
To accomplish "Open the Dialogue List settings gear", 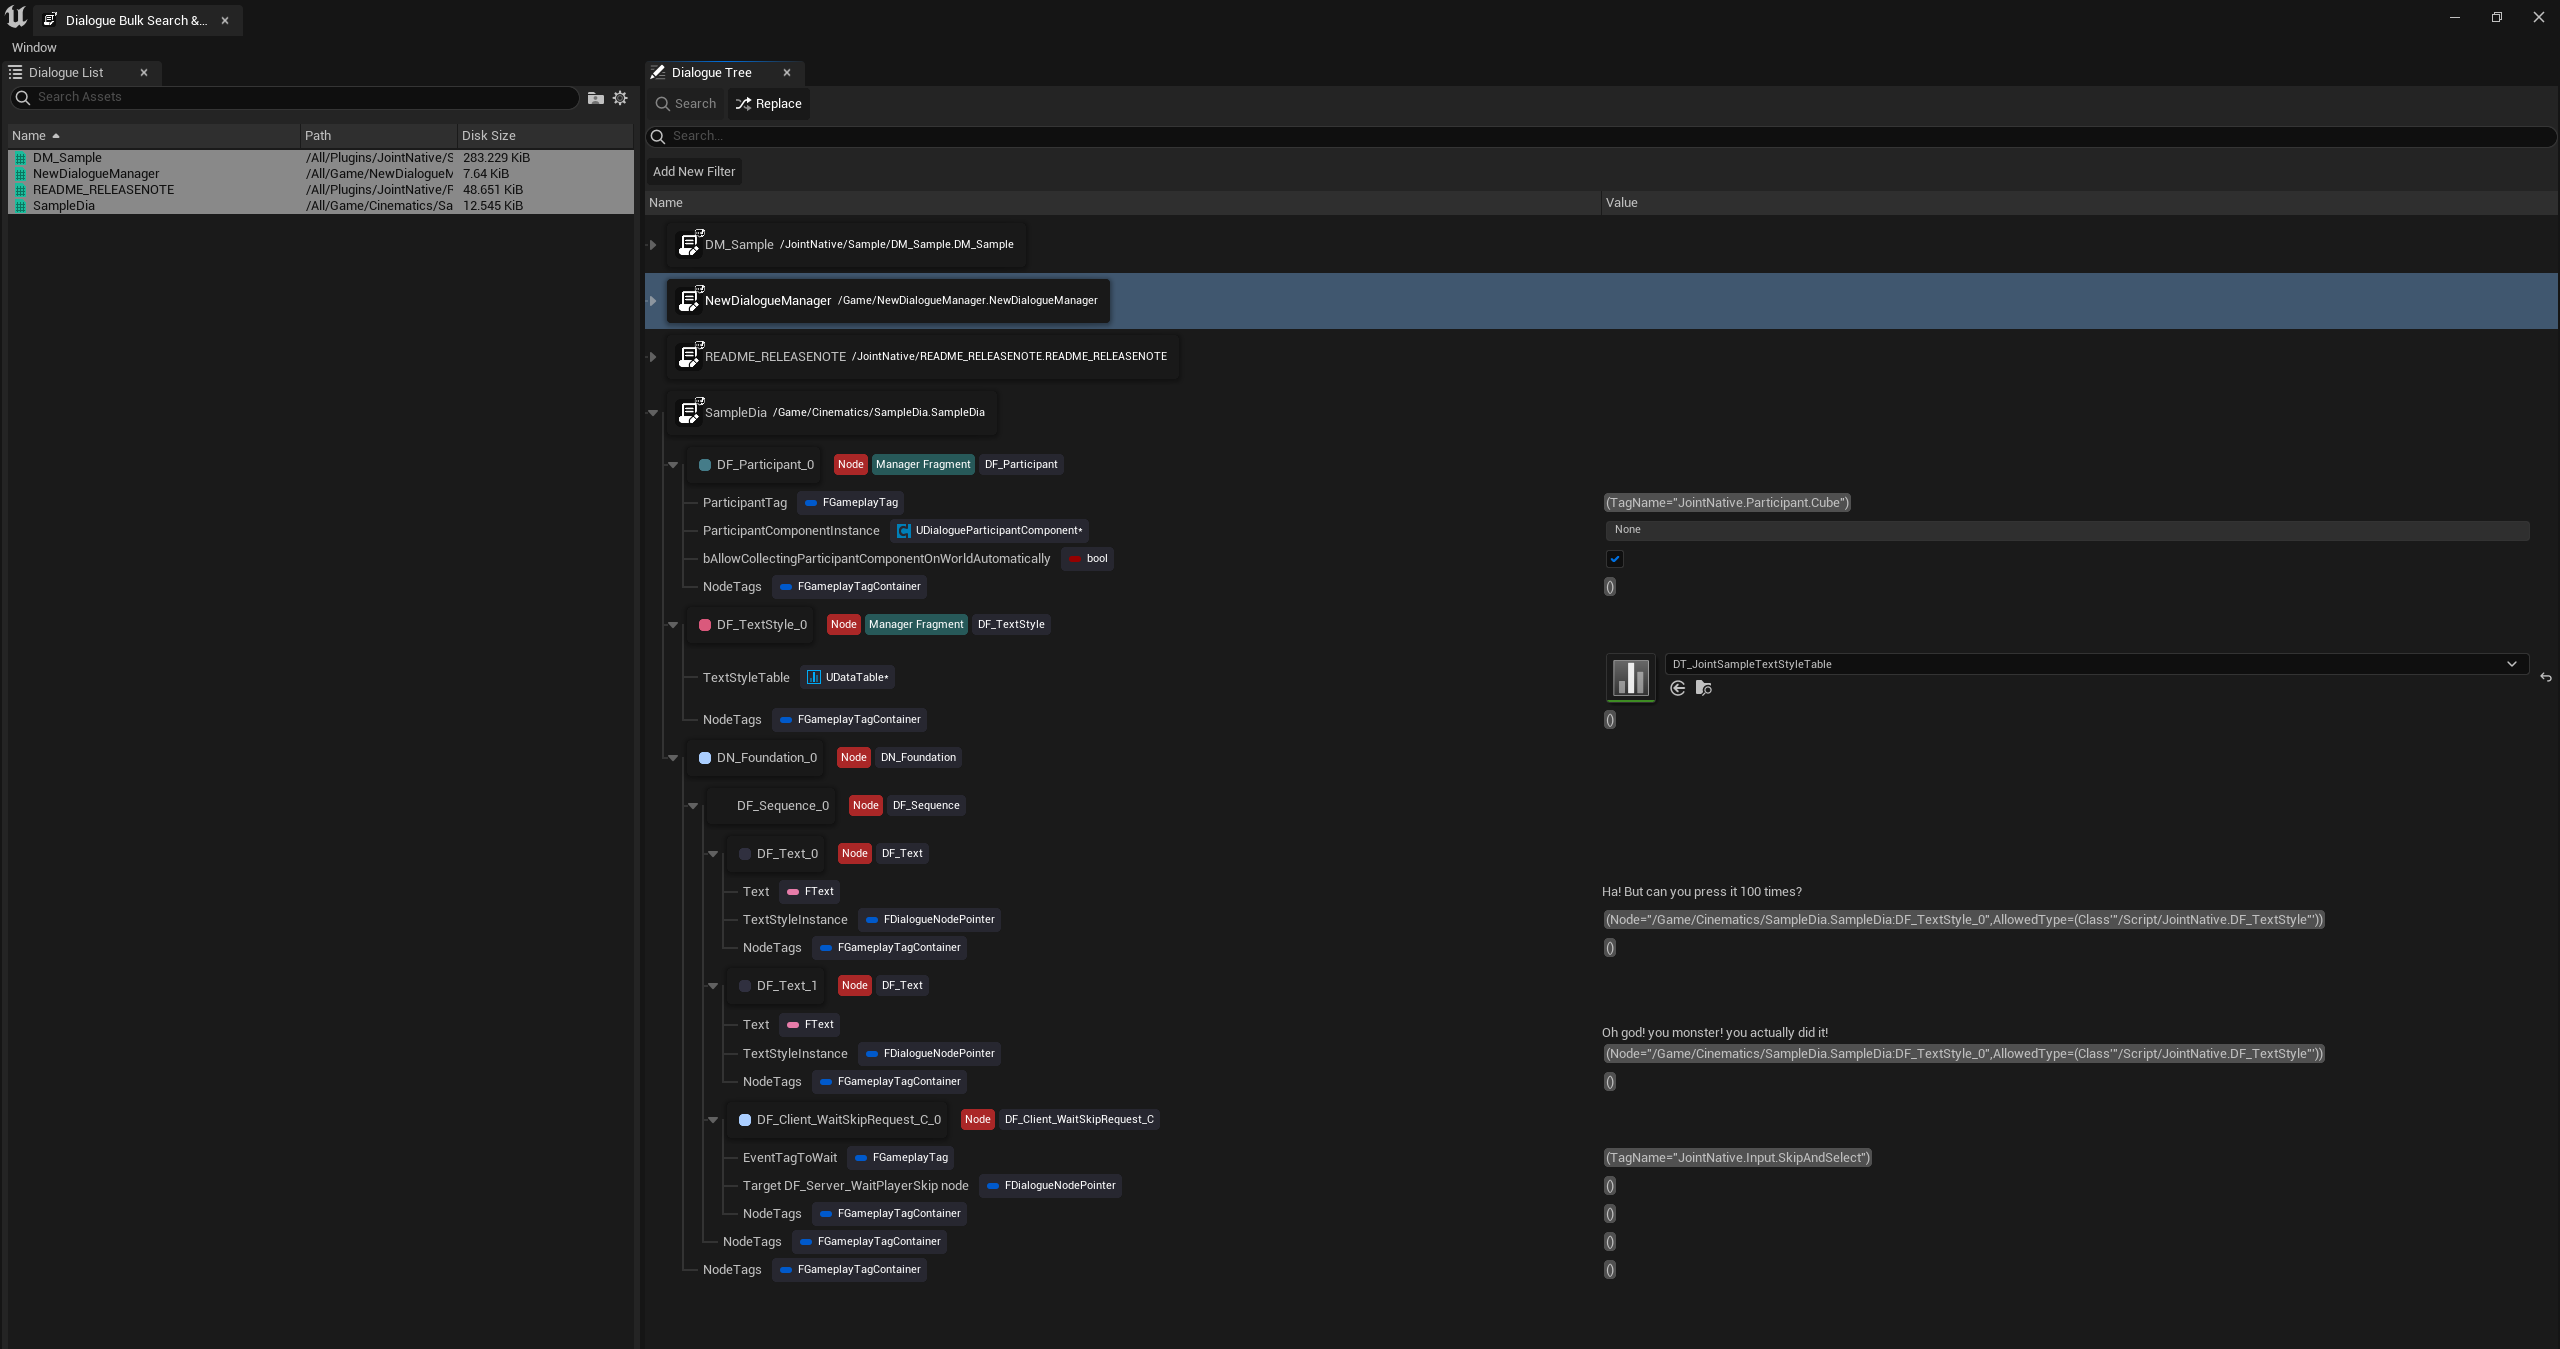I will tap(620, 98).
